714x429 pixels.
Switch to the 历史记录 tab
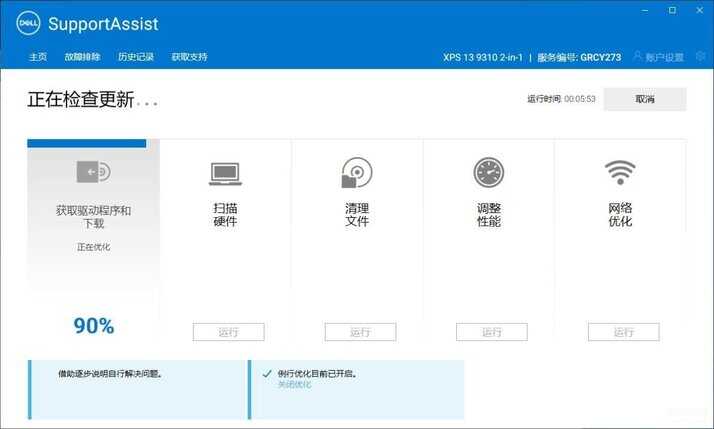[x=136, y=57]
